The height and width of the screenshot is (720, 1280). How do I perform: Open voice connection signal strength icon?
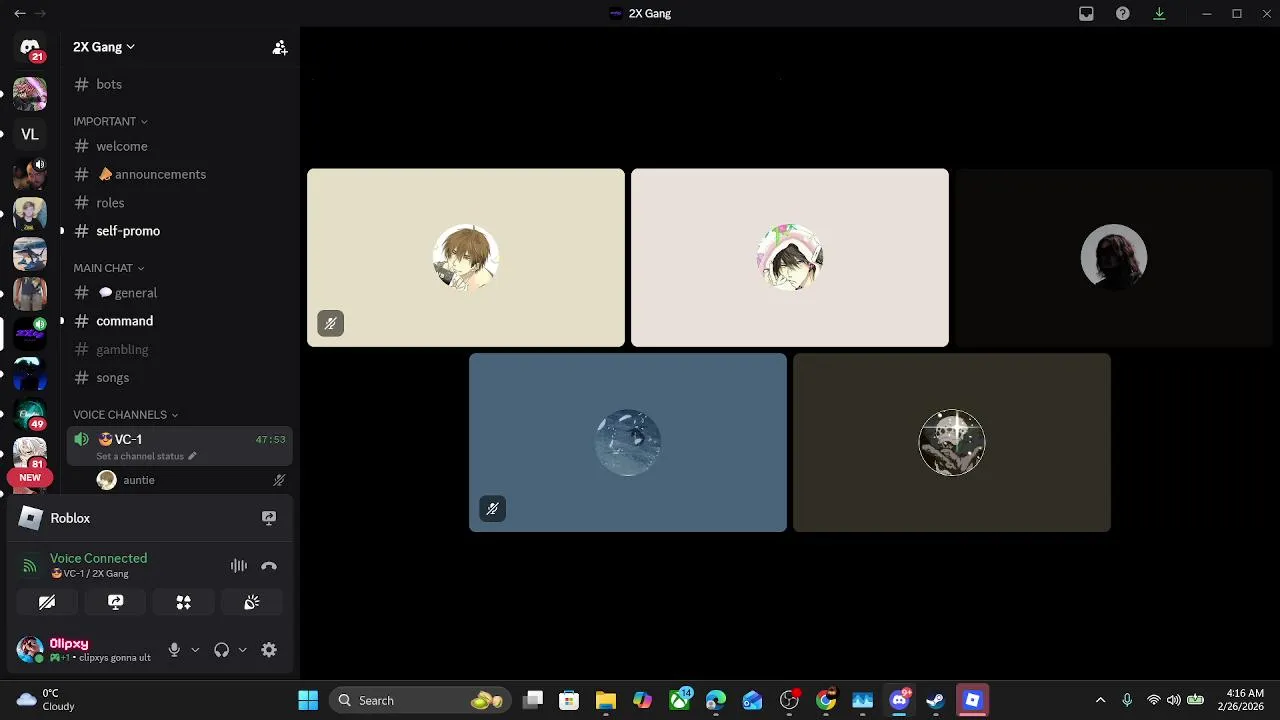(30, 566)
